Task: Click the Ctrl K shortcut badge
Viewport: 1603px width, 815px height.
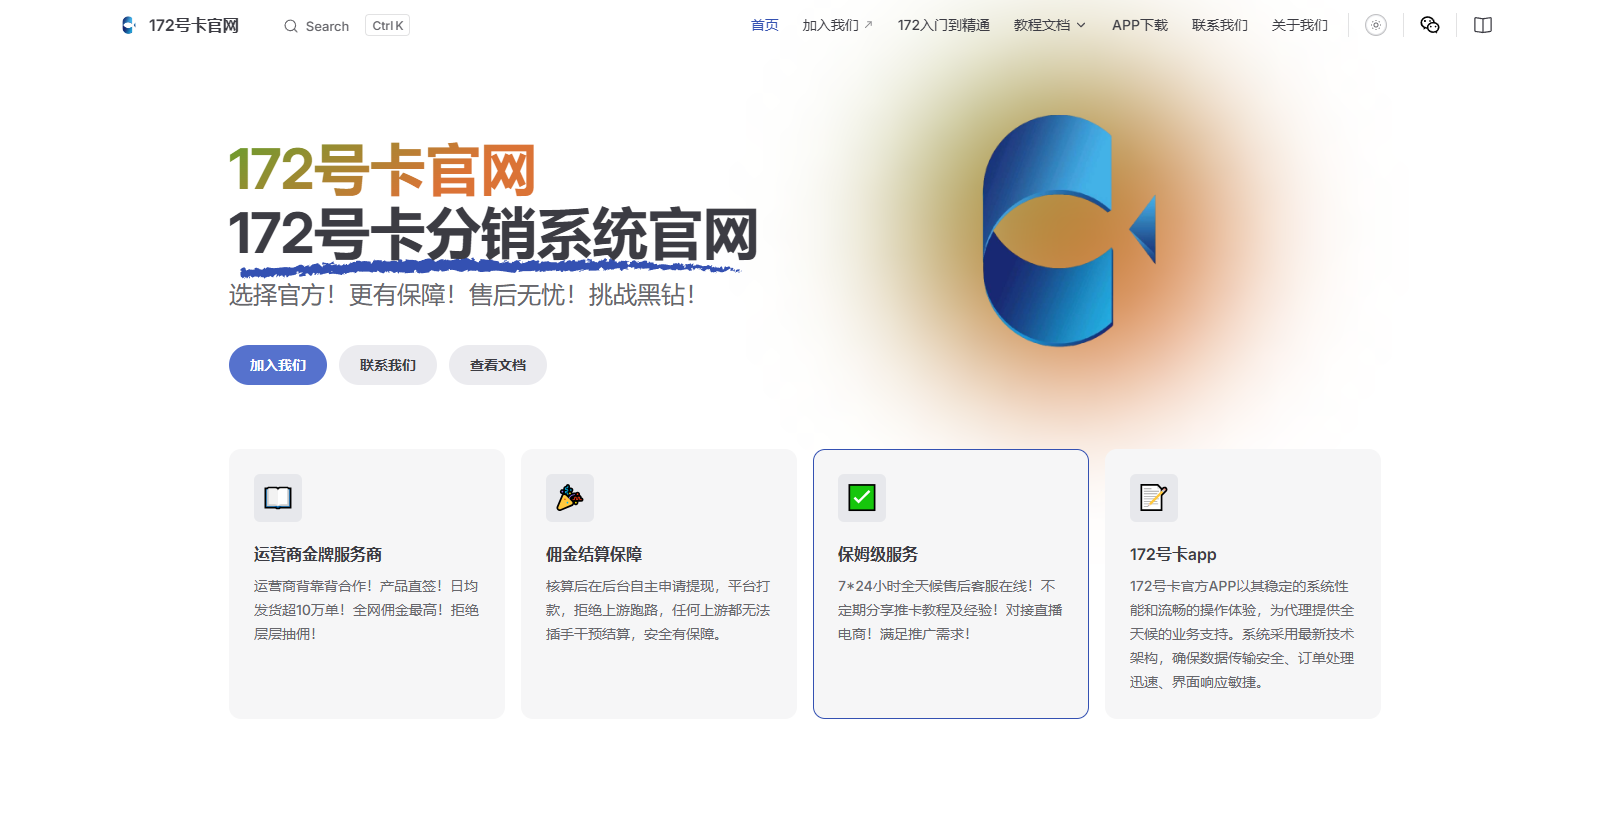Action: [388, 26]
